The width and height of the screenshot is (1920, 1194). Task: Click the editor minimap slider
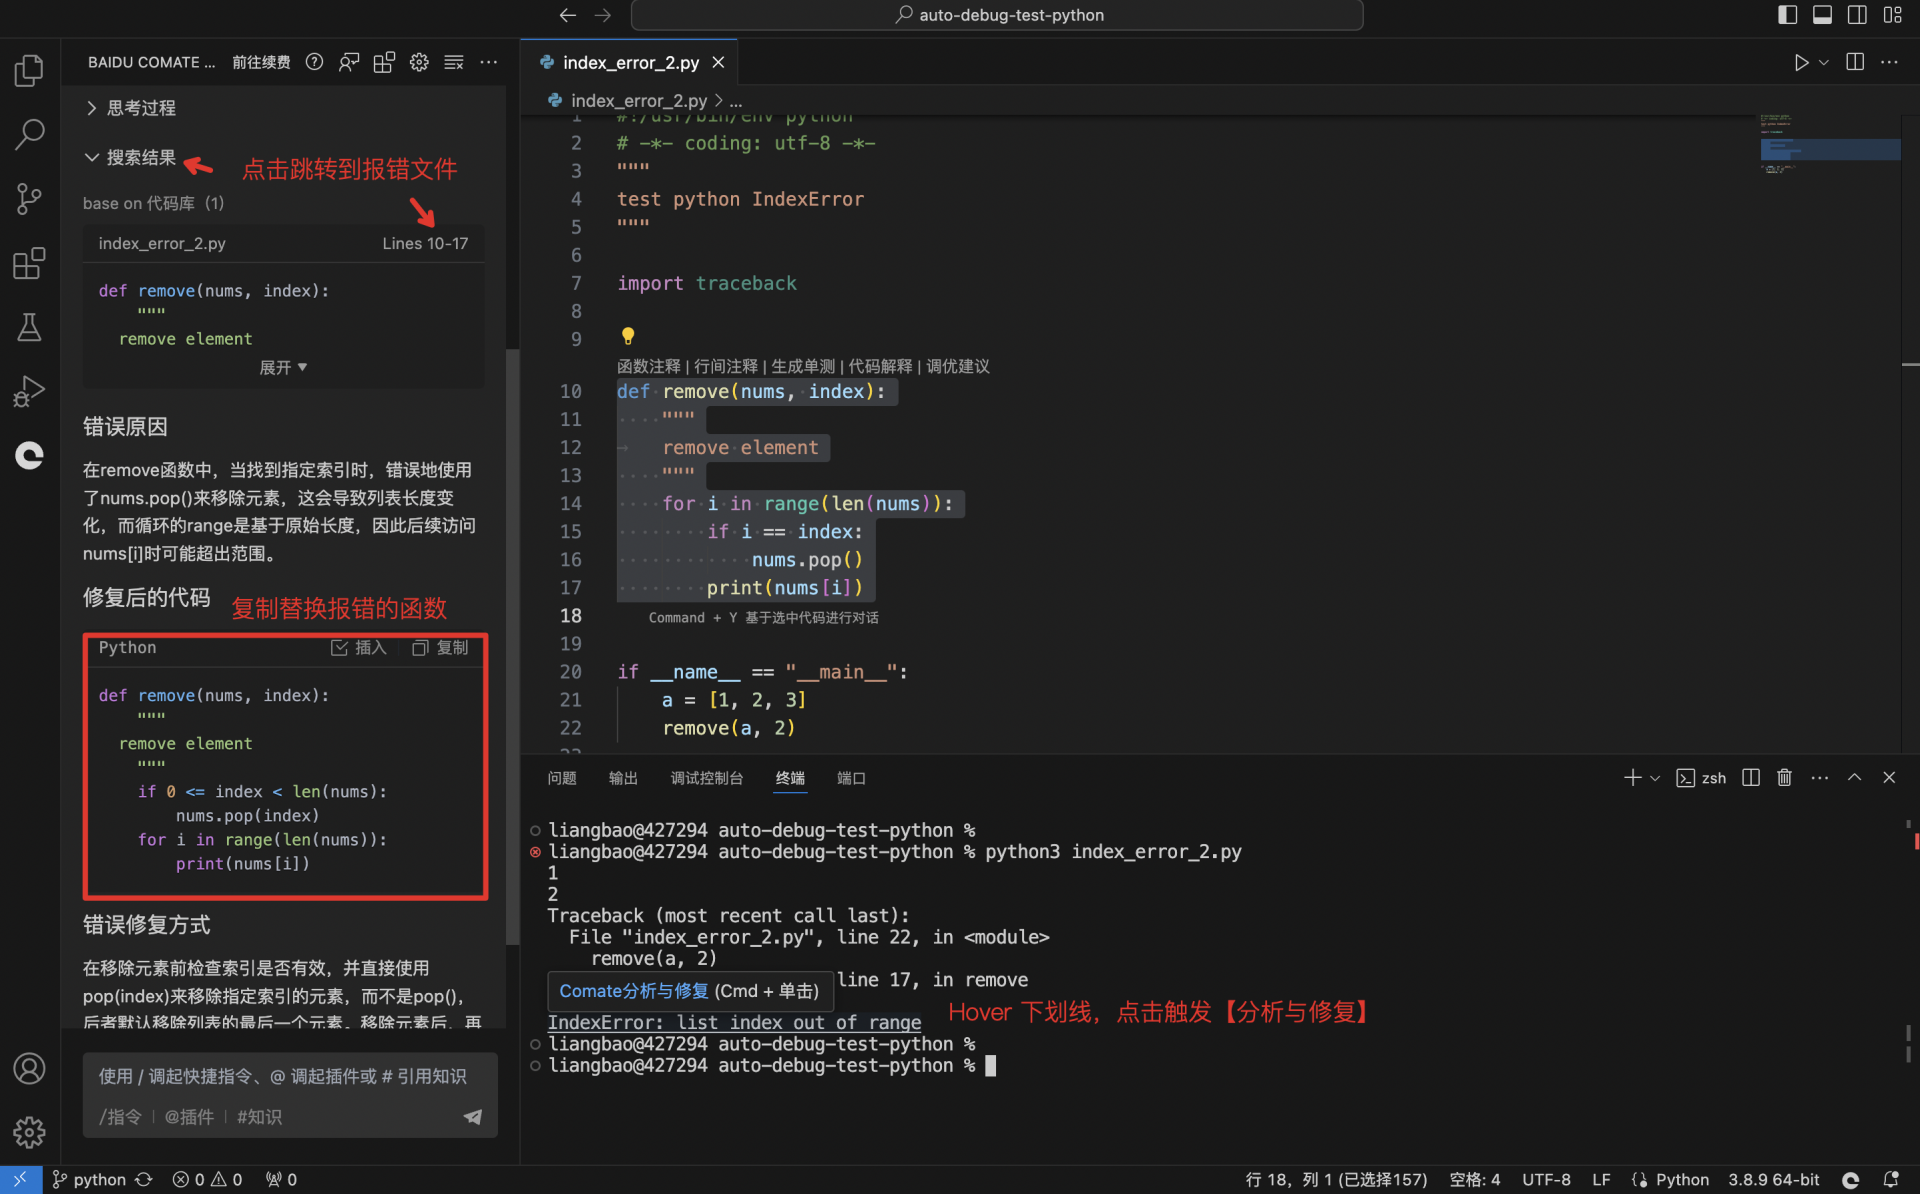(1830, 149)
